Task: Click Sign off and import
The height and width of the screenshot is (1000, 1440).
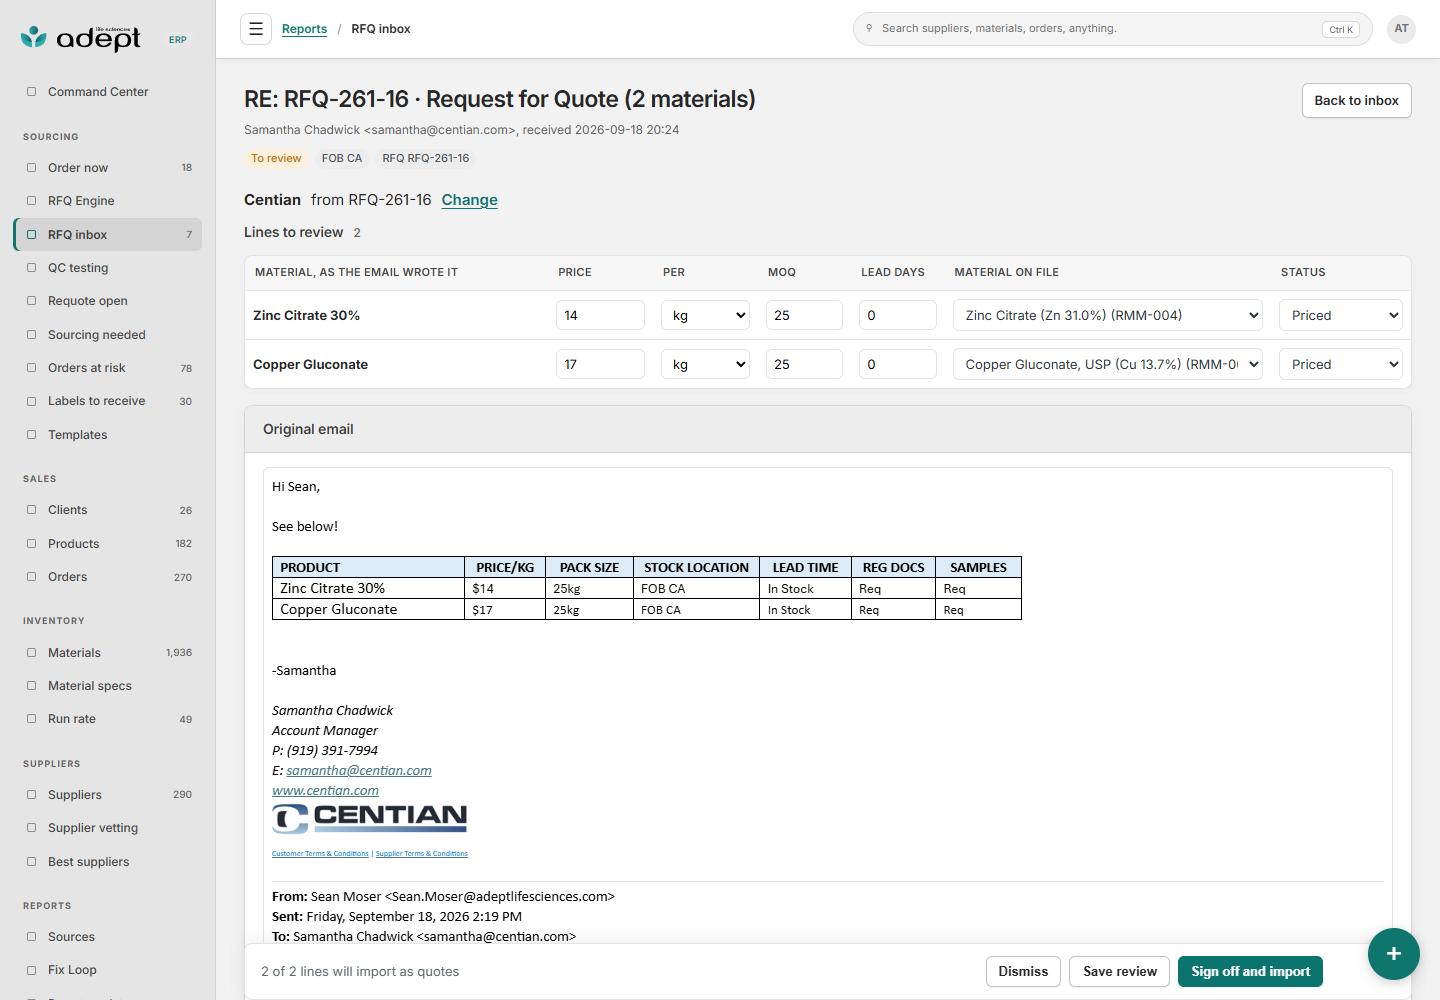Action: tap(1250, 971)
